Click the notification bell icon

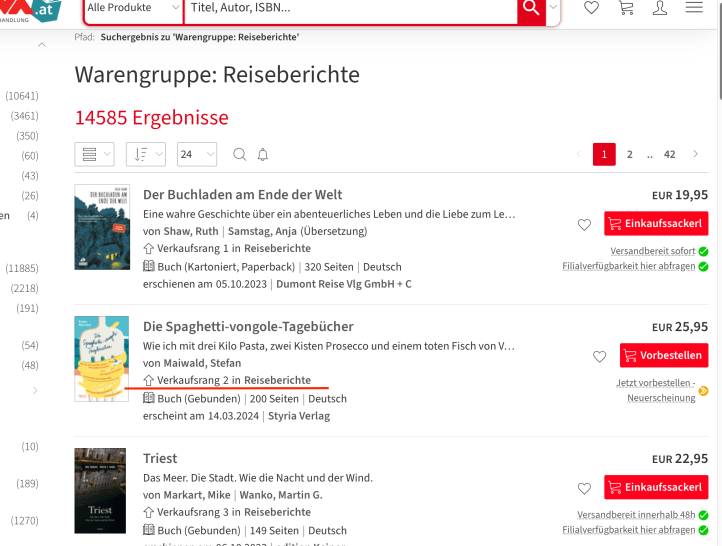pyautogui.click(x=263, y=154)
